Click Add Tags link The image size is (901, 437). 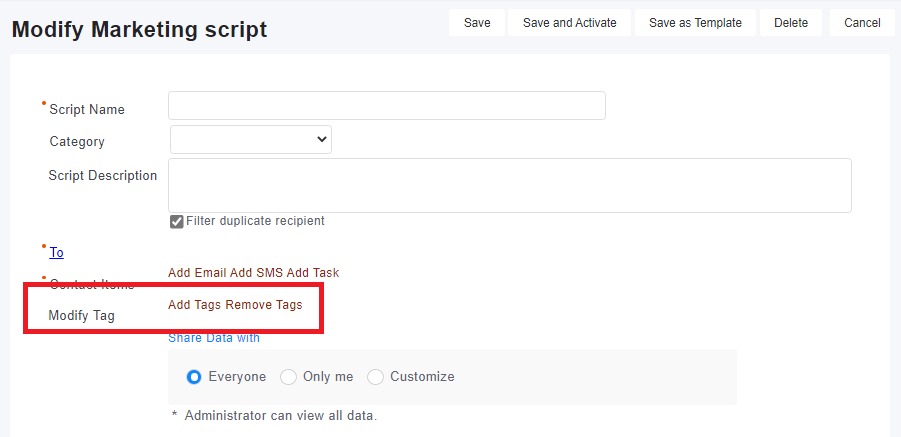(x=195, y=305)
